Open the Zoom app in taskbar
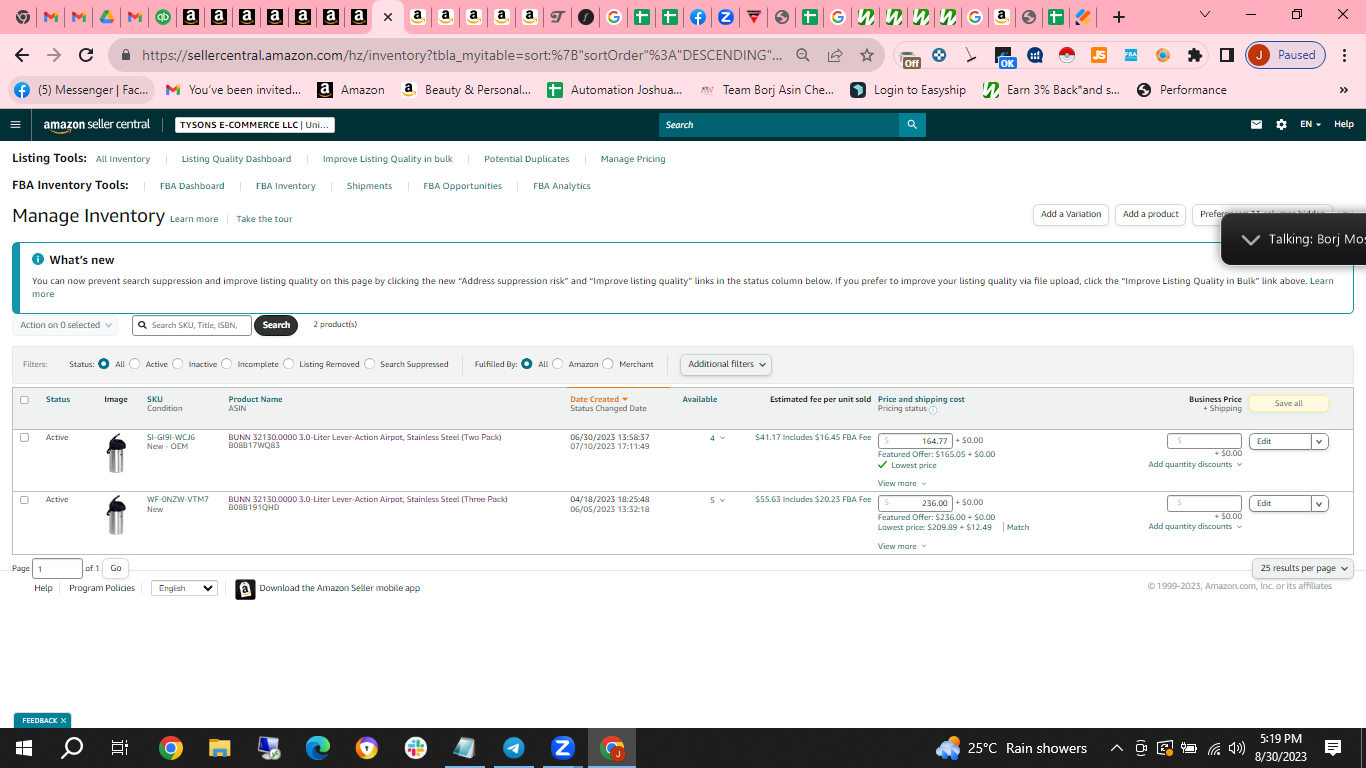This screenshot has height=768, width=1366. (563, 748)
